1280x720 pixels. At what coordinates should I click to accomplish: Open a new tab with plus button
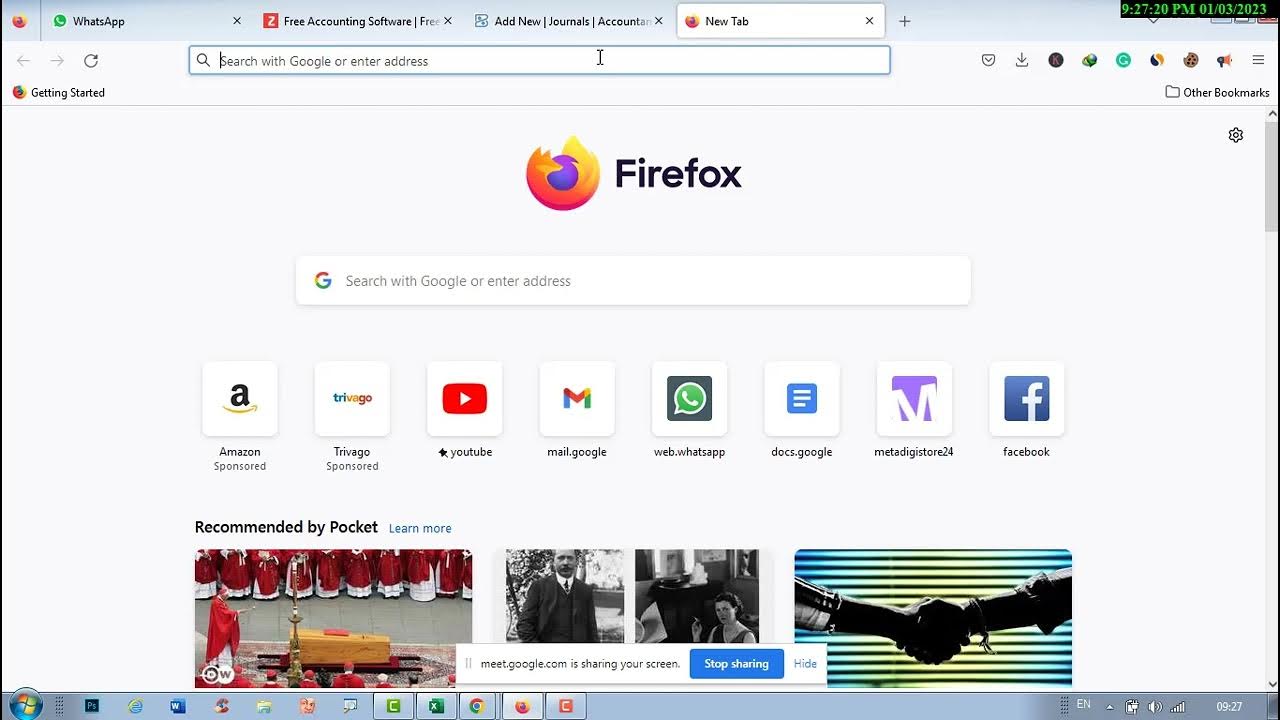[x=905, y=21]
